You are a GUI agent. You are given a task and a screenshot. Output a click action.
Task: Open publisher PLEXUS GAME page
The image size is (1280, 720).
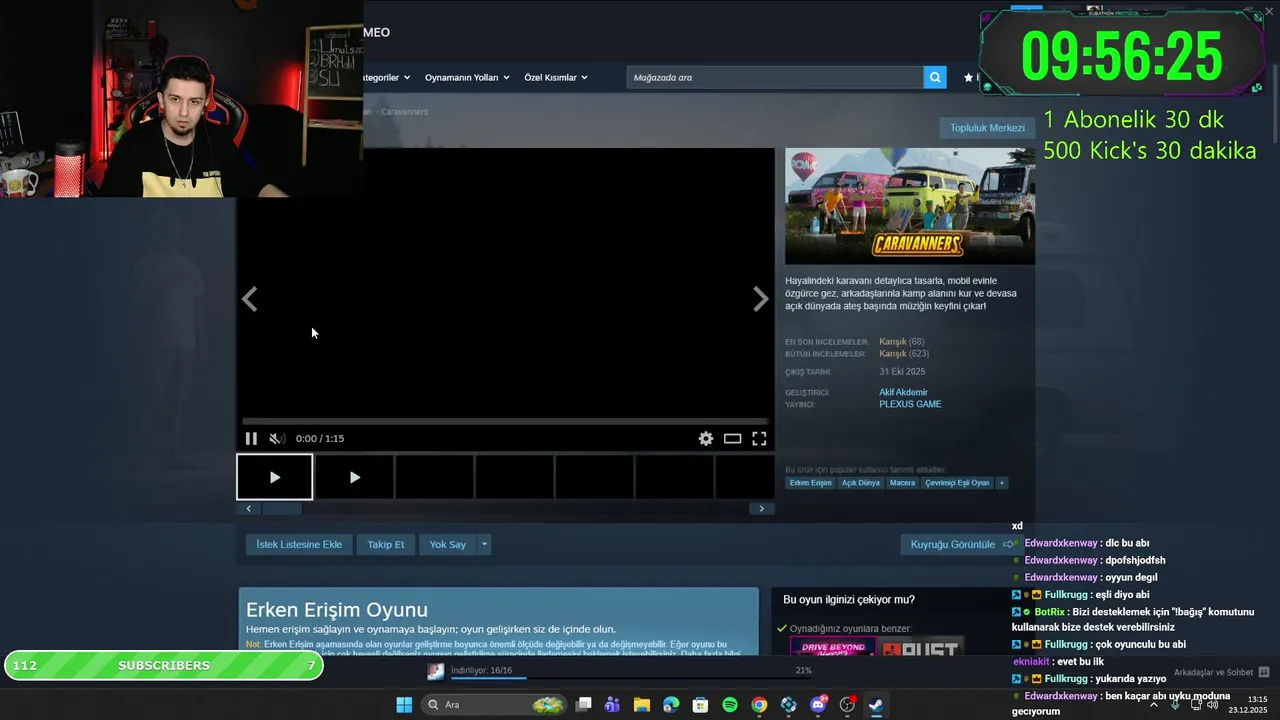tap(910, 404)
